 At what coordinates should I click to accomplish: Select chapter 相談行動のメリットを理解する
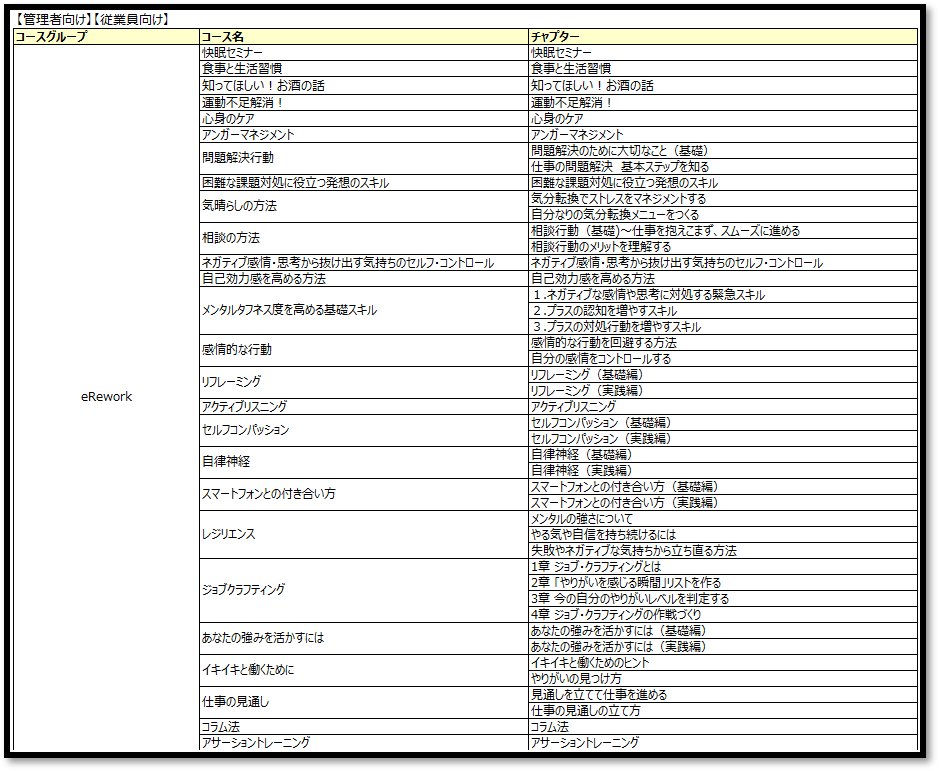click(x=601, y=246)
